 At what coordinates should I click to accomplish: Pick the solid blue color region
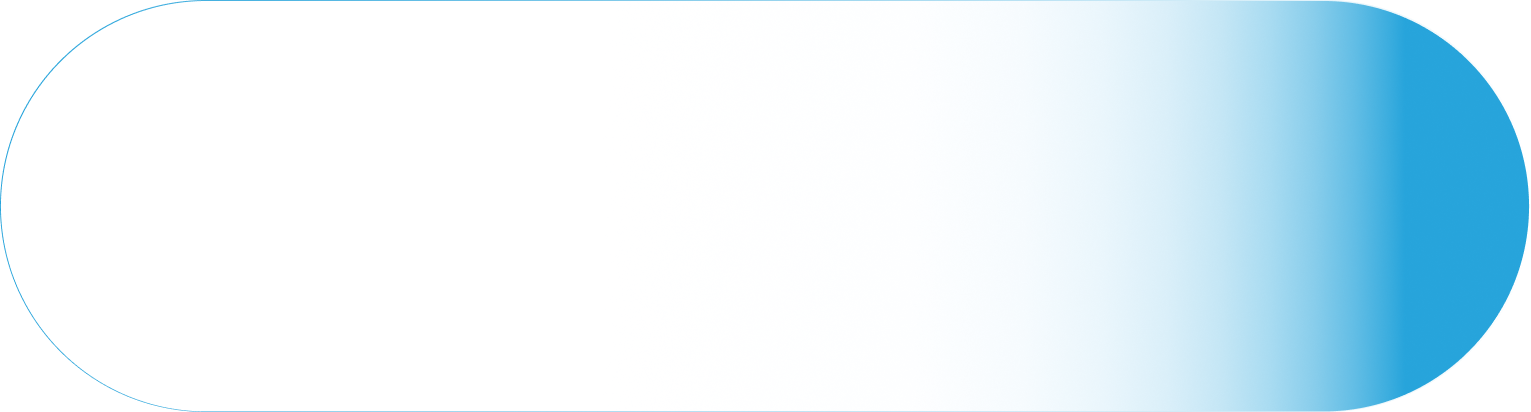(1460, 206)
